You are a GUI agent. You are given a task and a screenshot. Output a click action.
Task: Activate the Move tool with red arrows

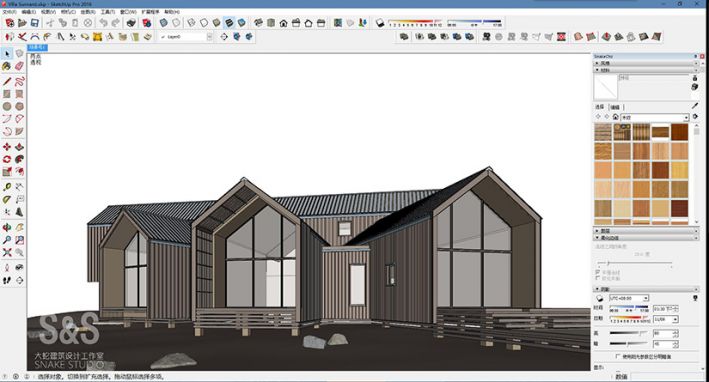[x=7, y=147]
